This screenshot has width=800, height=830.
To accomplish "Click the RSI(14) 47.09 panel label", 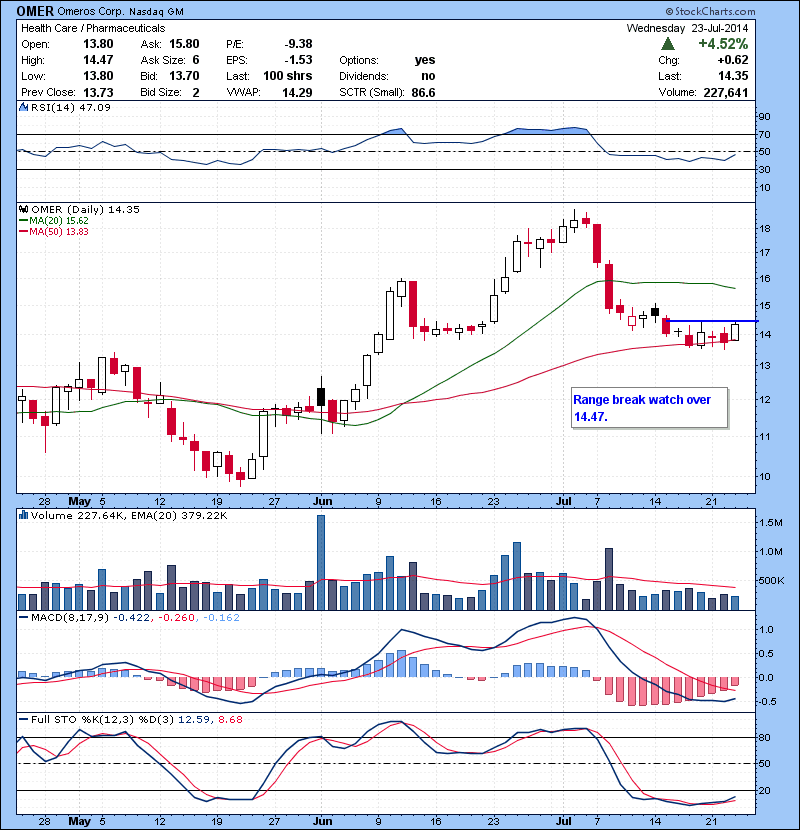I will coord(70,107).
